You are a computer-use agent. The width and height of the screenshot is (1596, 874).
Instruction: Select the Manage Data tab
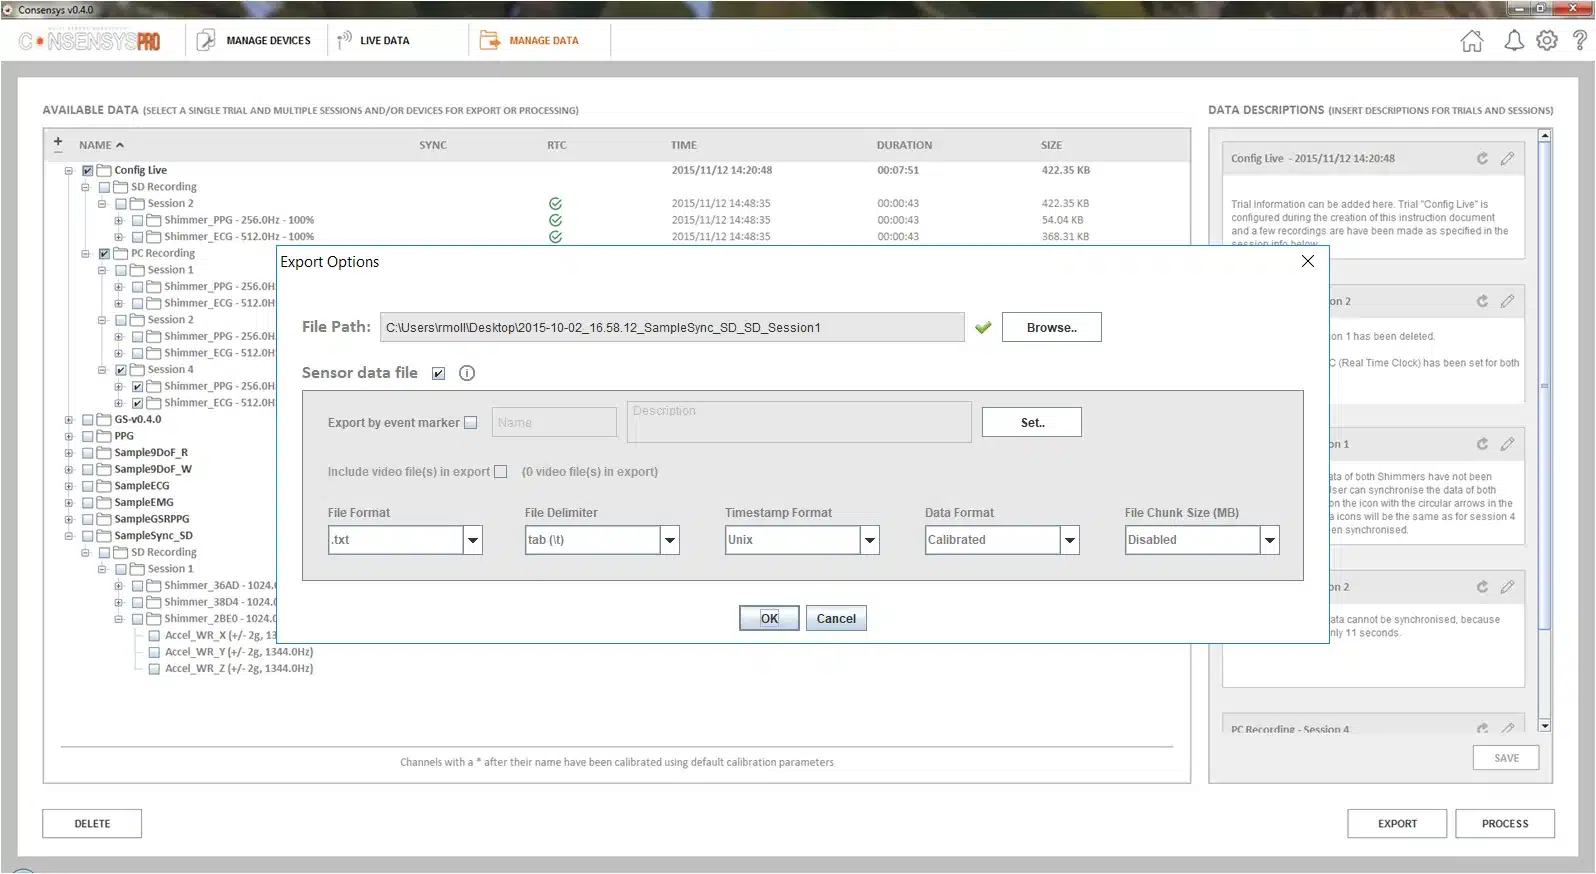point(529,41)
